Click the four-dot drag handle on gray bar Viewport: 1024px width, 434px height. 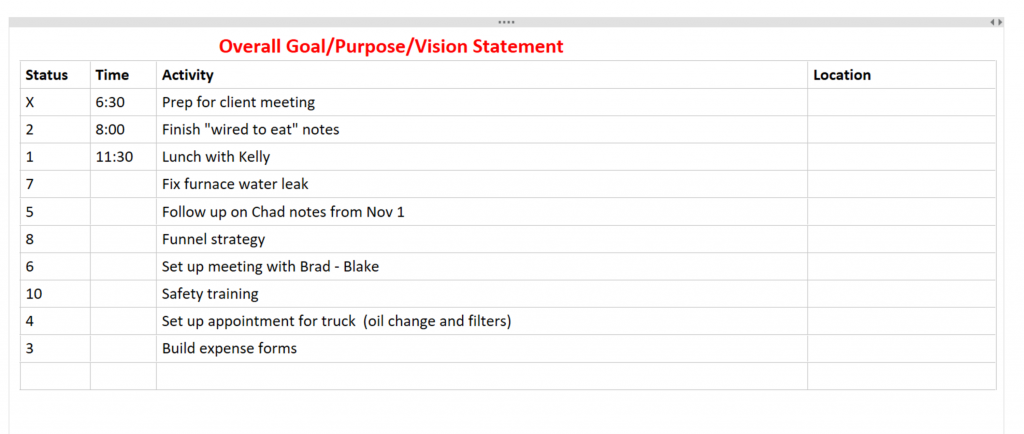506,22
